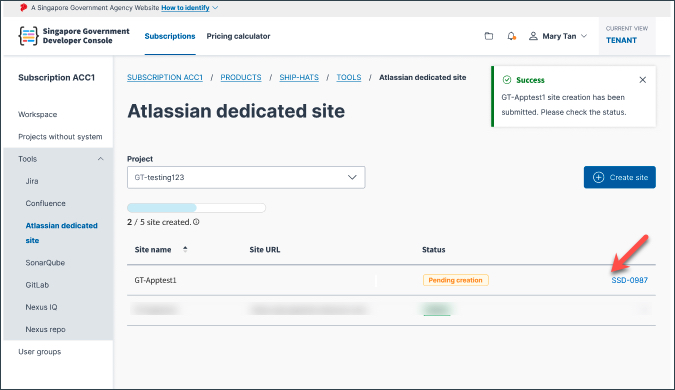Screen dimensions: 675x390
Task: Open the folder icon in header
Action: coord(489,36)
